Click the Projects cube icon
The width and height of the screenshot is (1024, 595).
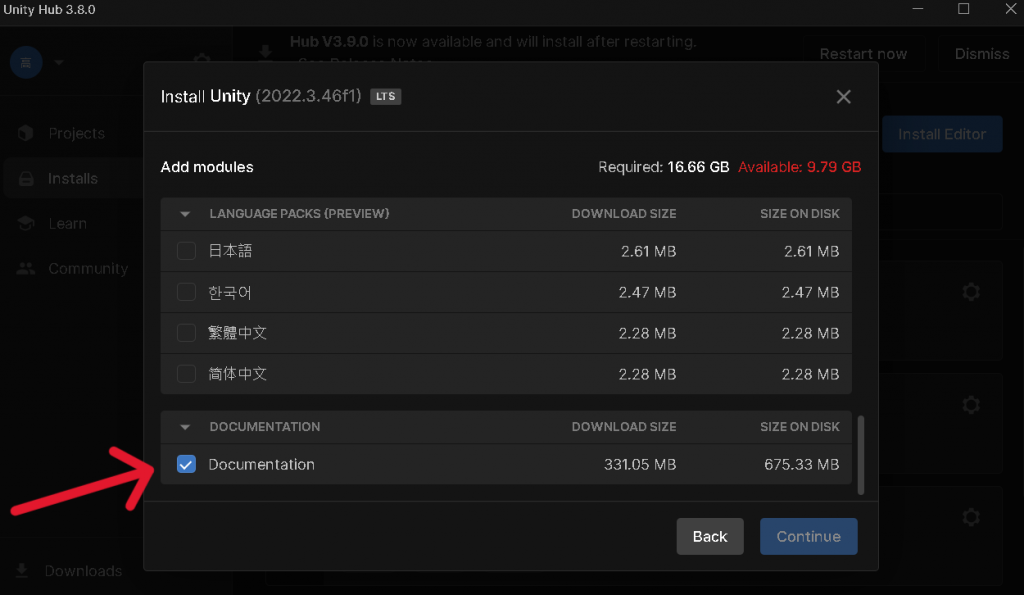coord(25,133)
